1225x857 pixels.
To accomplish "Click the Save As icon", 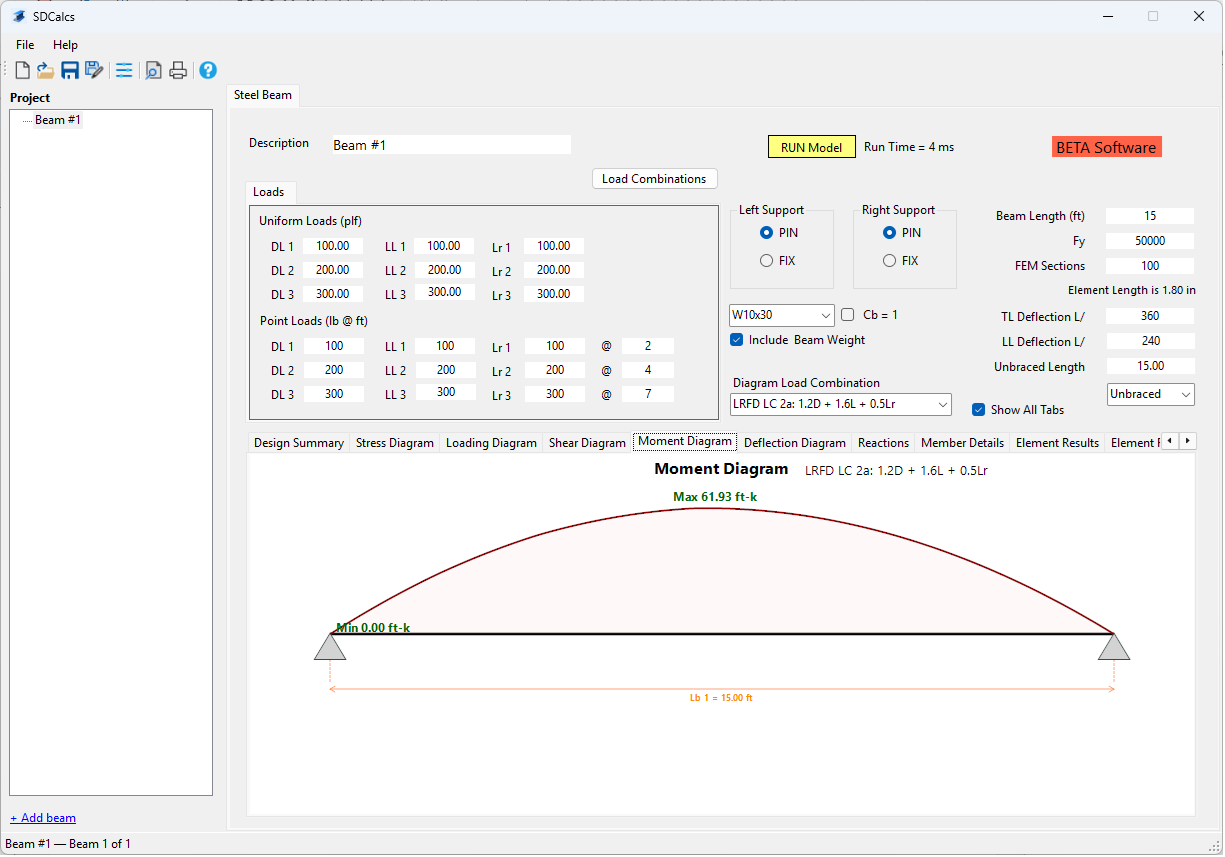I will 94,70.
